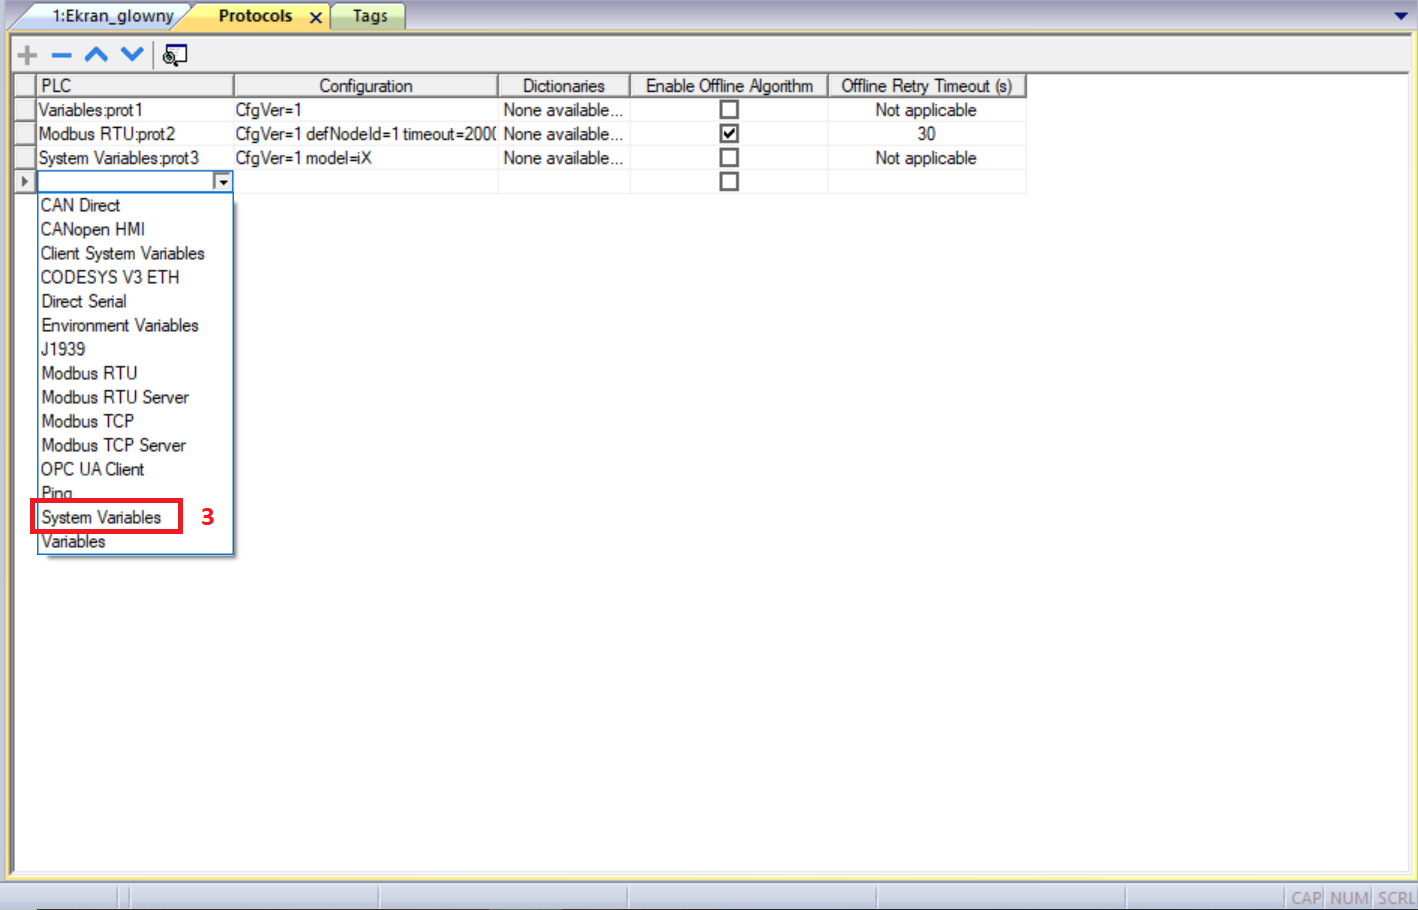Switch to the Tags tab
1418x910 pixels.
point(369,16)
